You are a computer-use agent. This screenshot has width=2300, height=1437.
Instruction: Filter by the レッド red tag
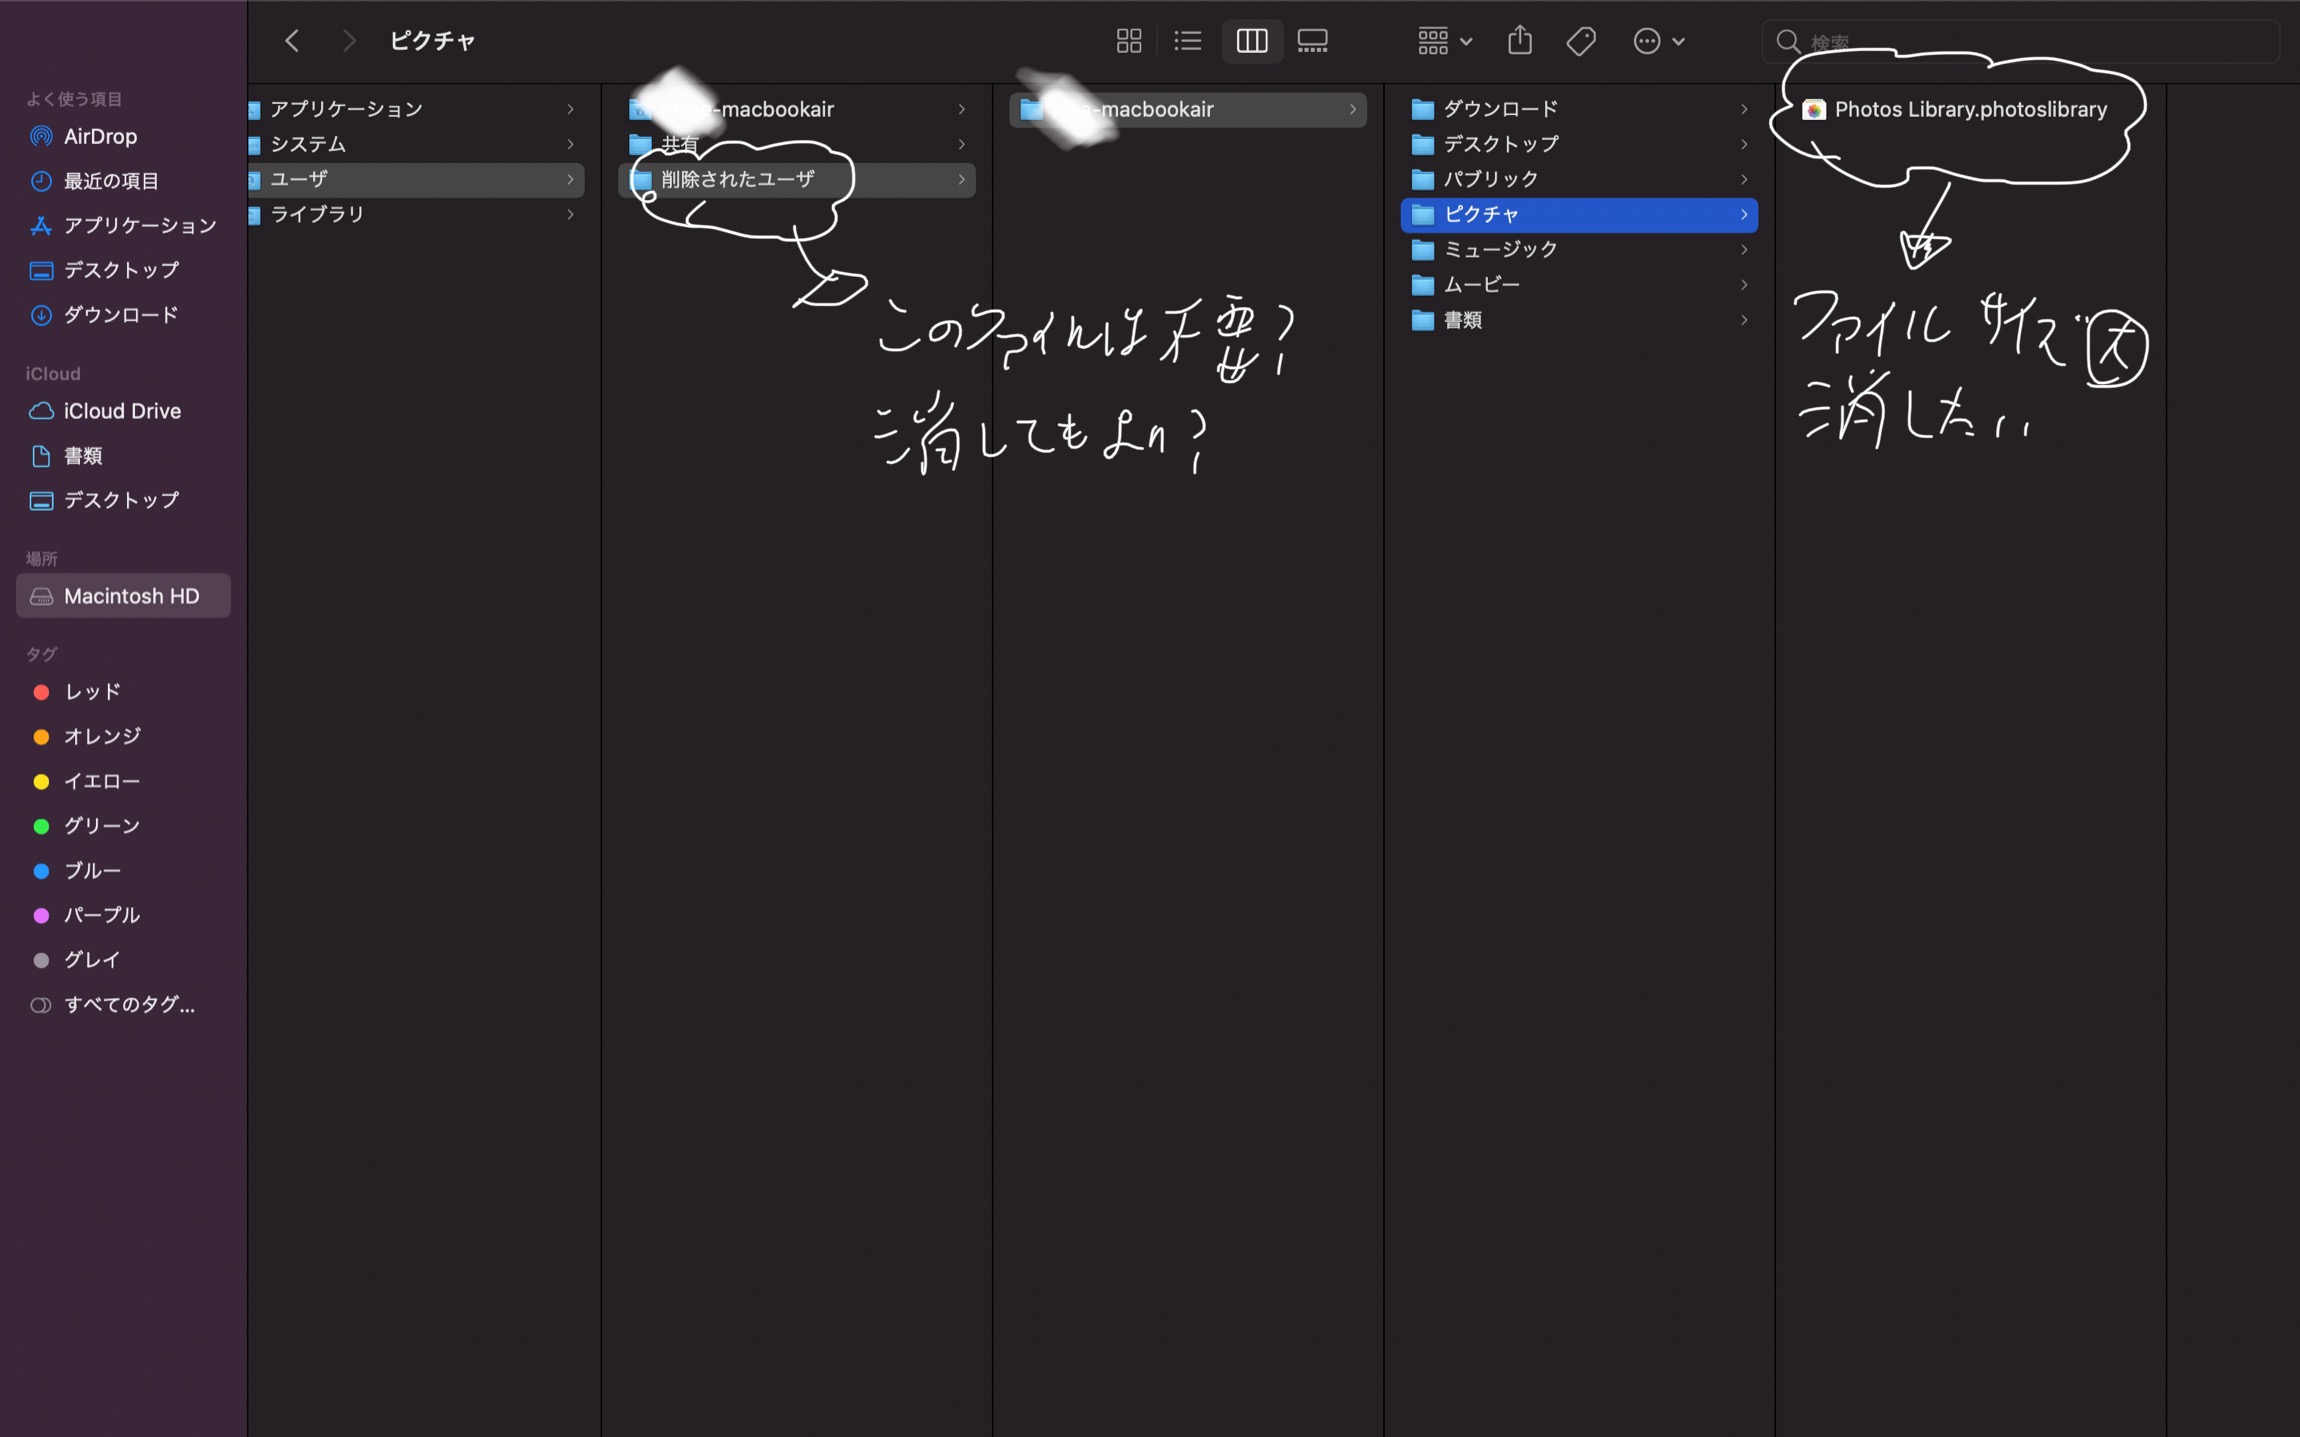pyautogui.click(x=92, y=692)
